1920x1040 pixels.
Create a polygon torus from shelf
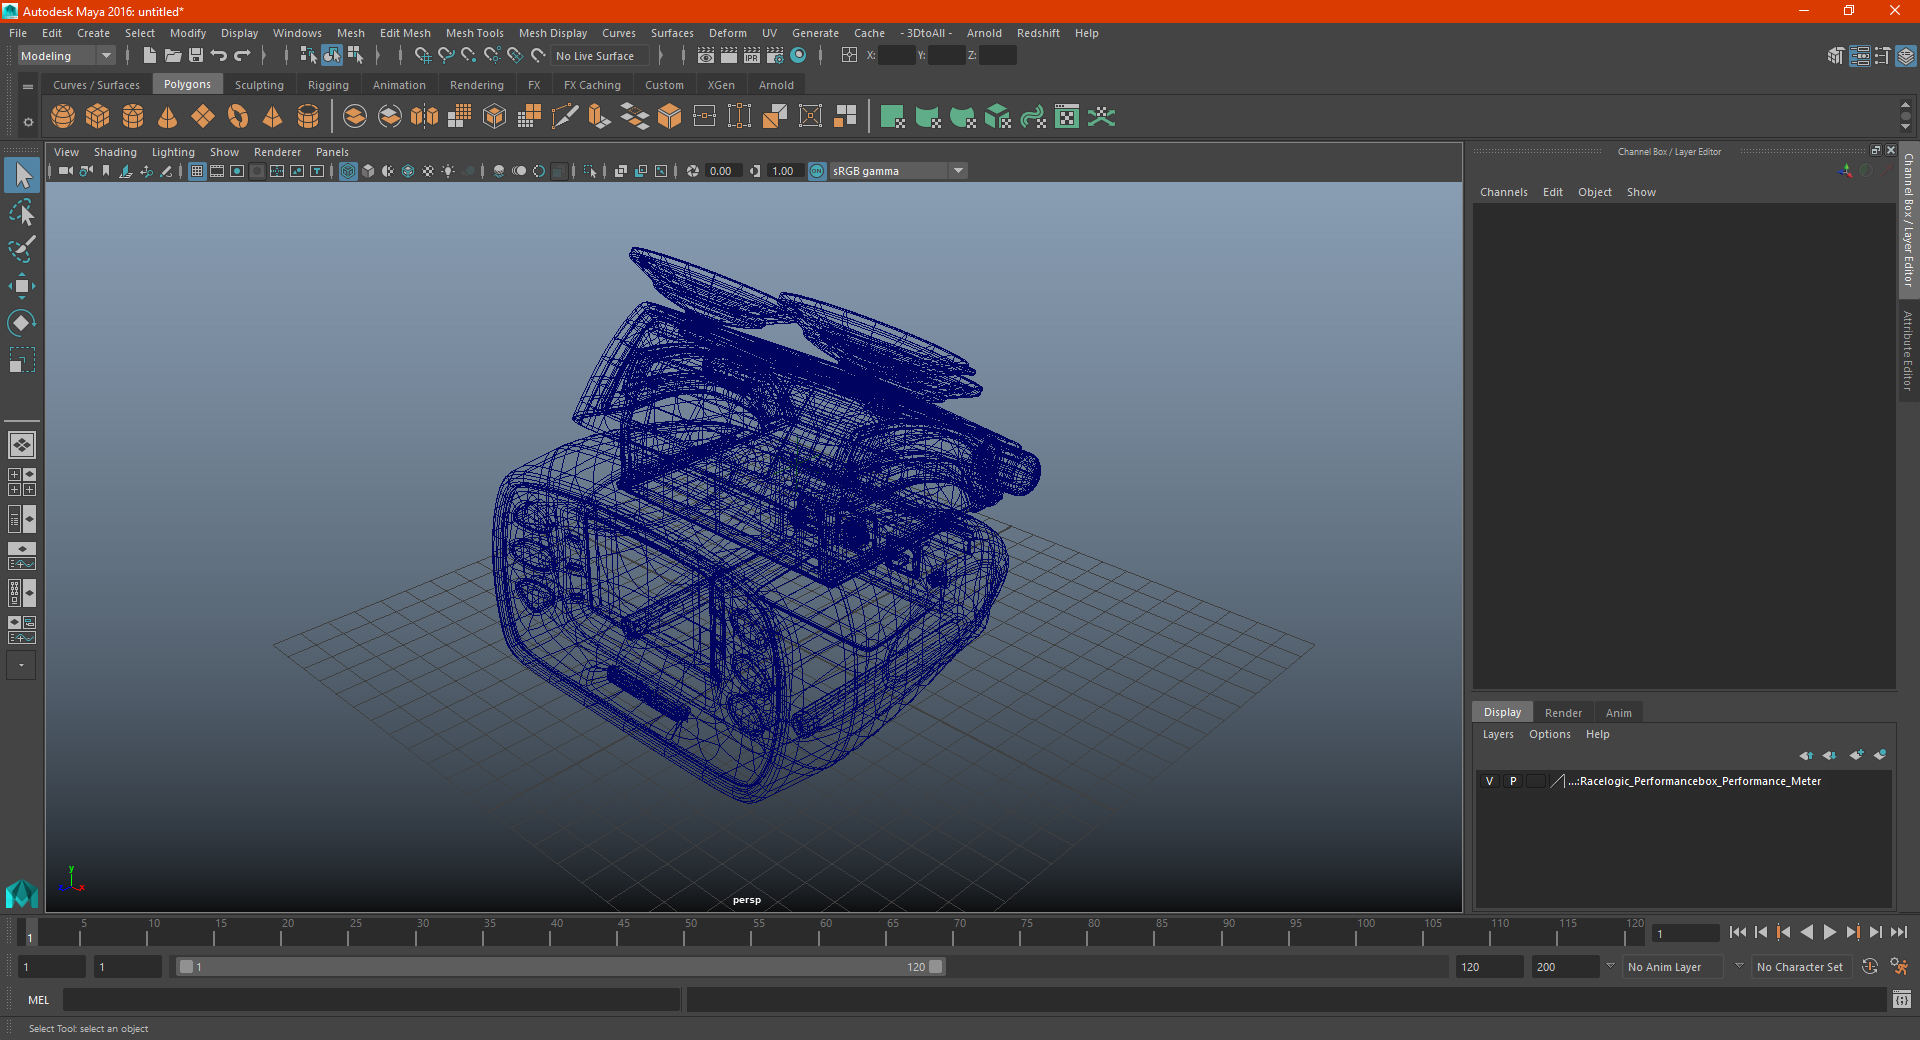[x=238, y=117]
